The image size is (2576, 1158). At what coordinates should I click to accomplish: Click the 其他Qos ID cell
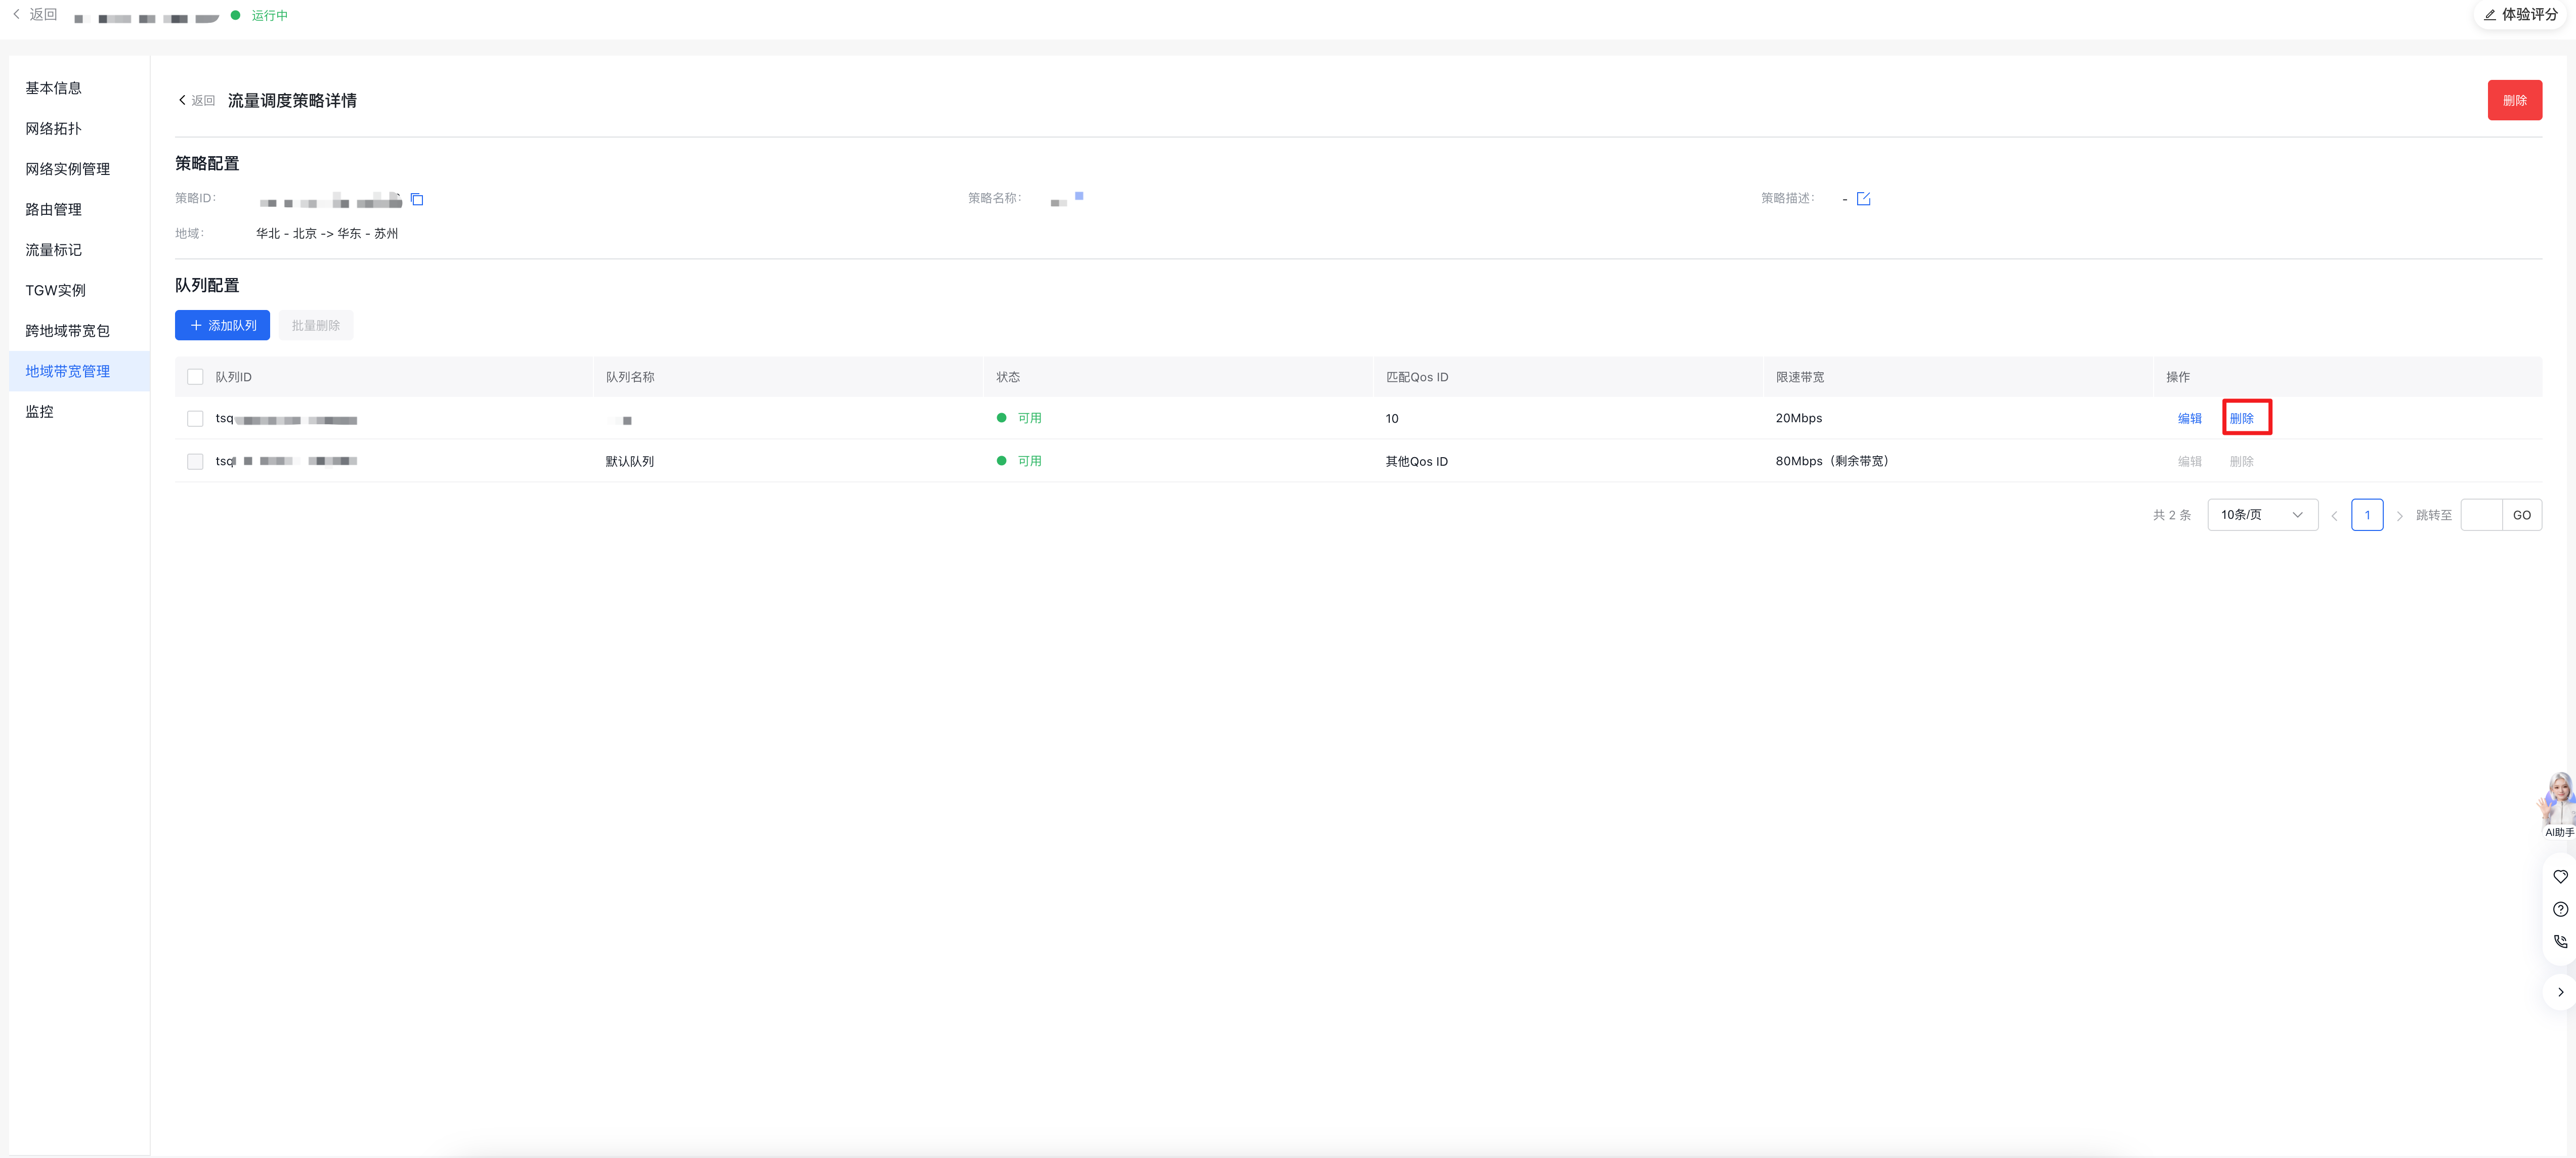click(x=1416, y=461)
